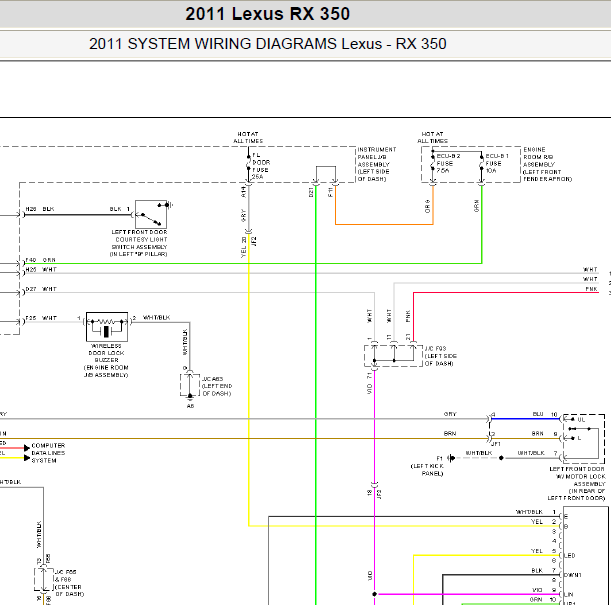
Task: Click the 'PNK' label at right edge
Action: [591, 289]
